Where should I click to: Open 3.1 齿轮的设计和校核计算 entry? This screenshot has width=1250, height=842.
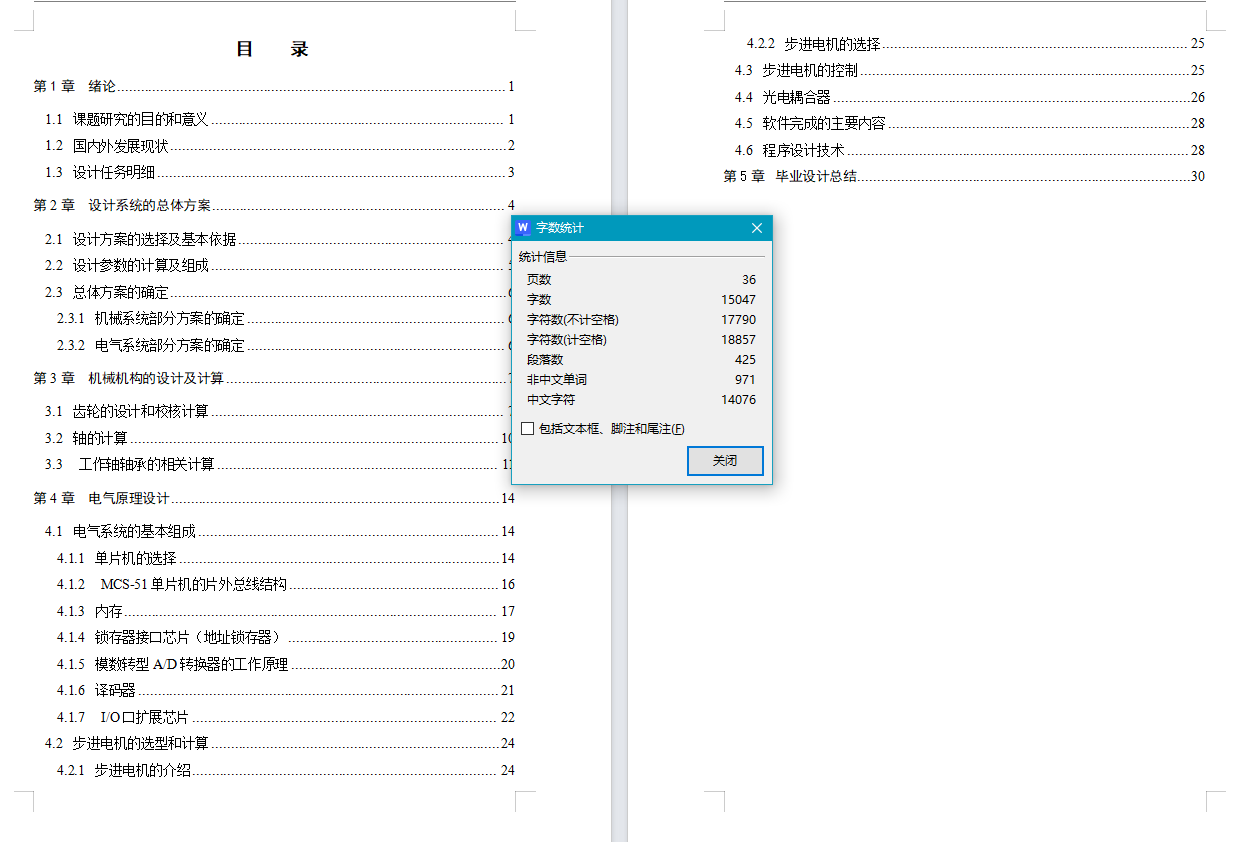click(280, 411)
